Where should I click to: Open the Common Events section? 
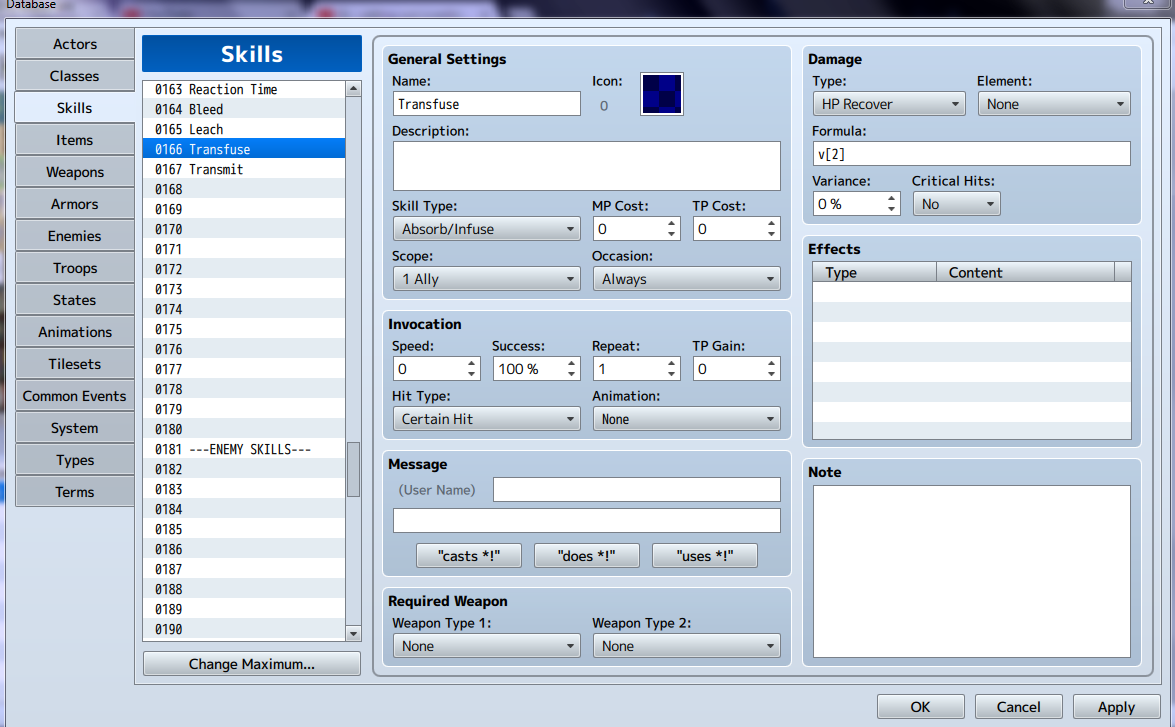click(x=74, y=395)
